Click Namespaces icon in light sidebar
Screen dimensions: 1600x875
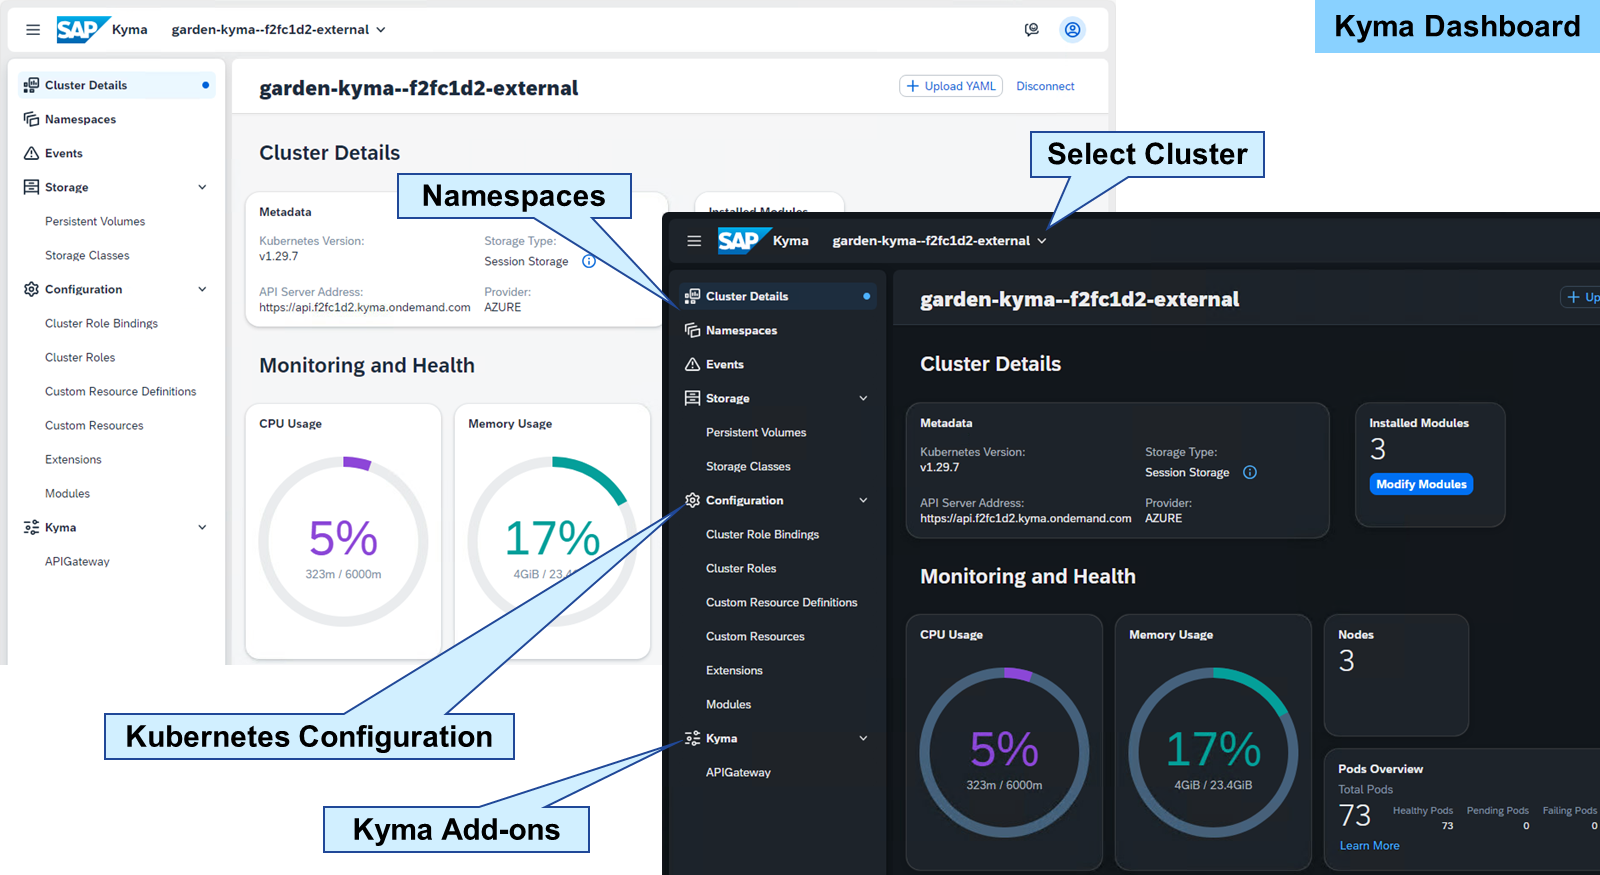pyautogui.click(x=31, y=119)
